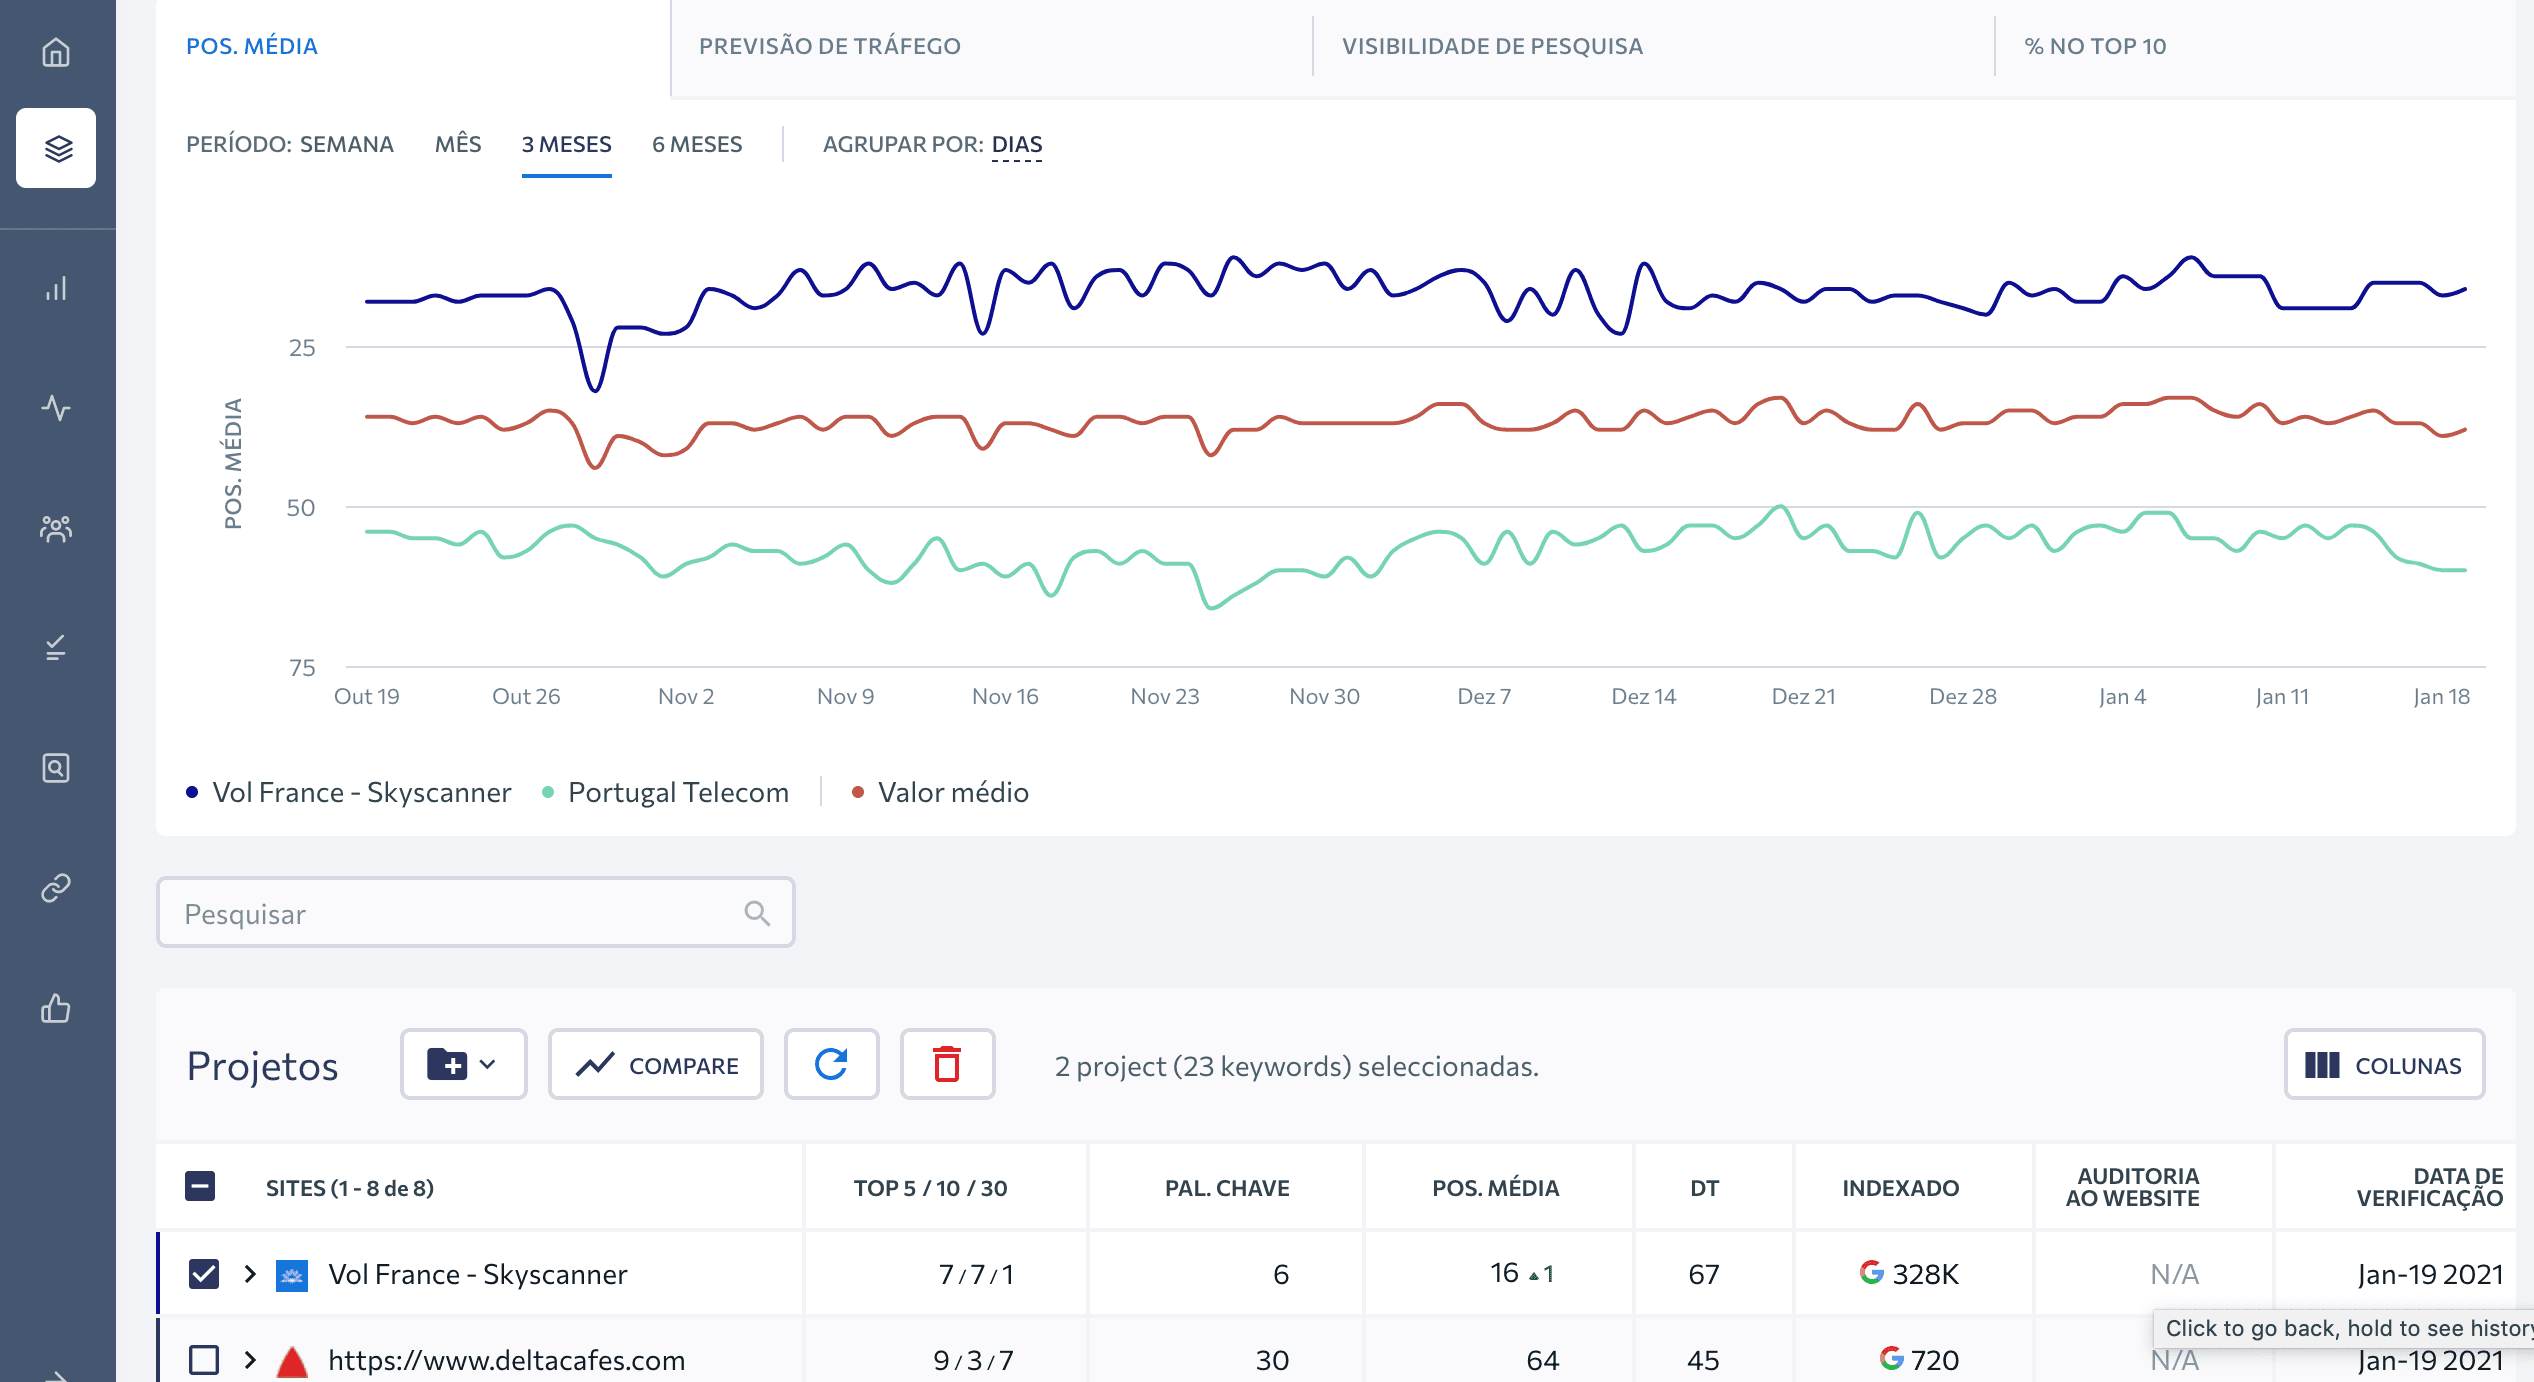The image size is (2534, 1382).
Task: Click the refresh projects icon button
Action: 831,1064
